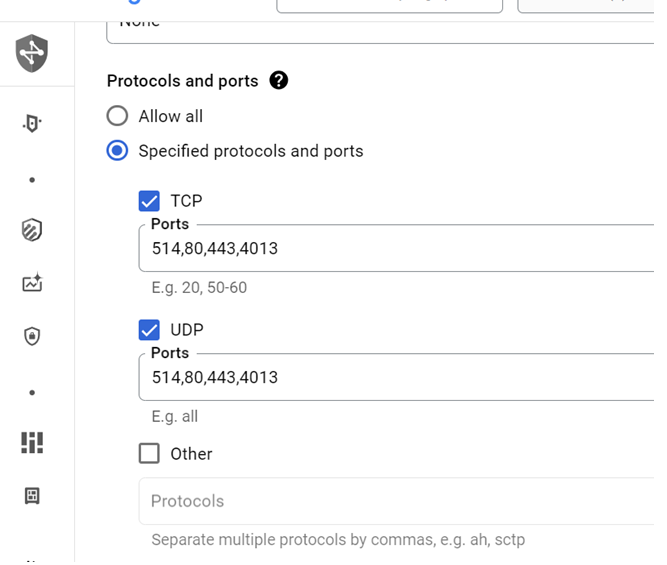This screenshot has height=565, width=667.
Task: Click the TCP Ports input field
Action: [x=400, y=248]
